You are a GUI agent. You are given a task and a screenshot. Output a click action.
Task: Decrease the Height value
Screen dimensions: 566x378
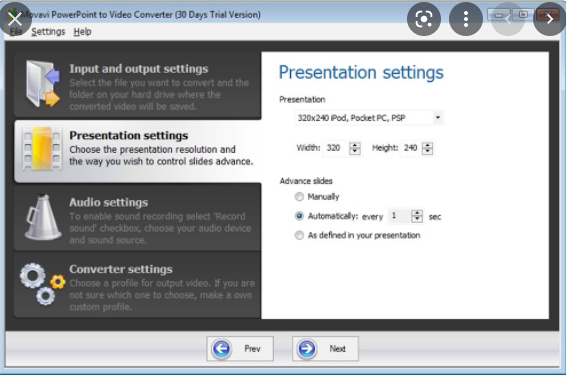point(427,151)
